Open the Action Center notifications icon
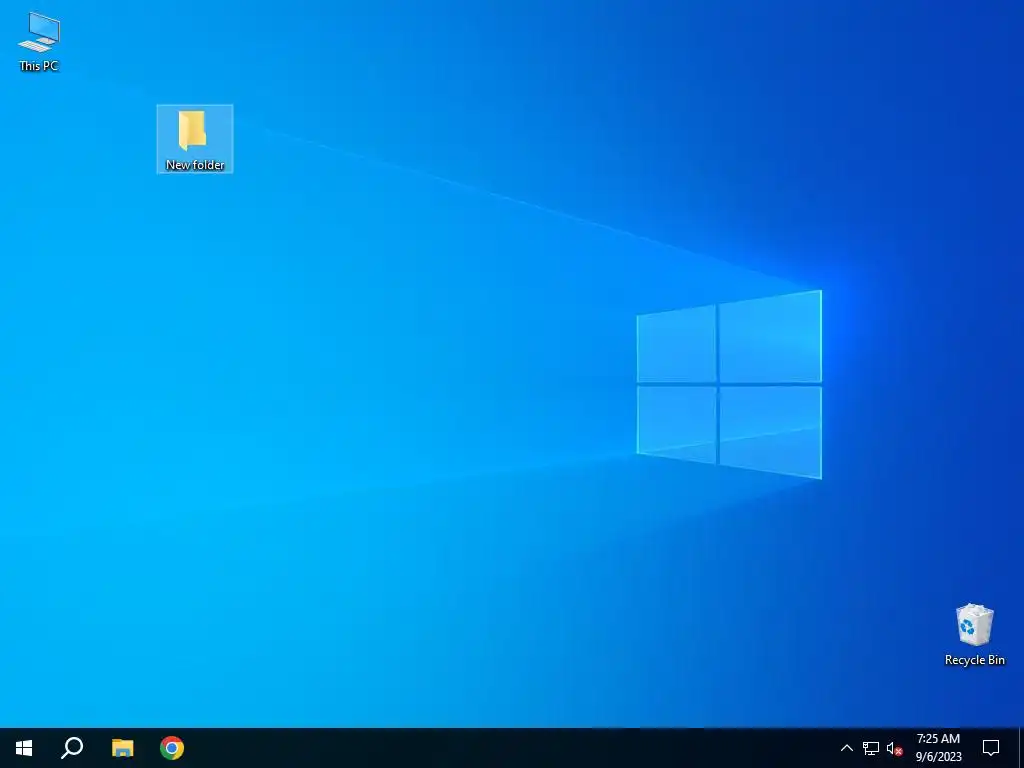The width and height of the screenshot is (1024, 768). tap(991, 748)
